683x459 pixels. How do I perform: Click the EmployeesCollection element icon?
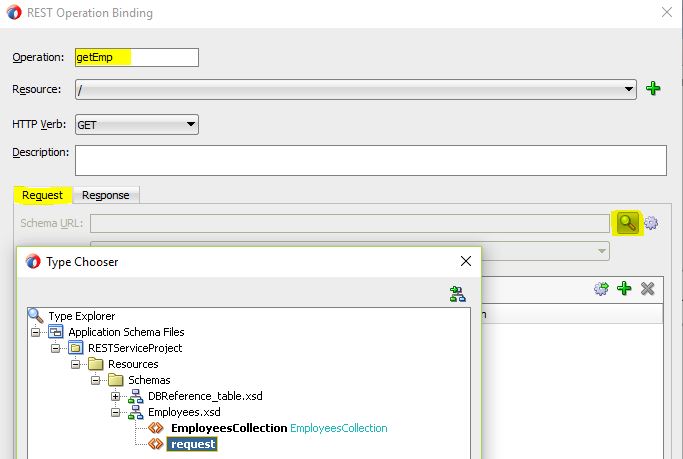click(x=156, y=428)
